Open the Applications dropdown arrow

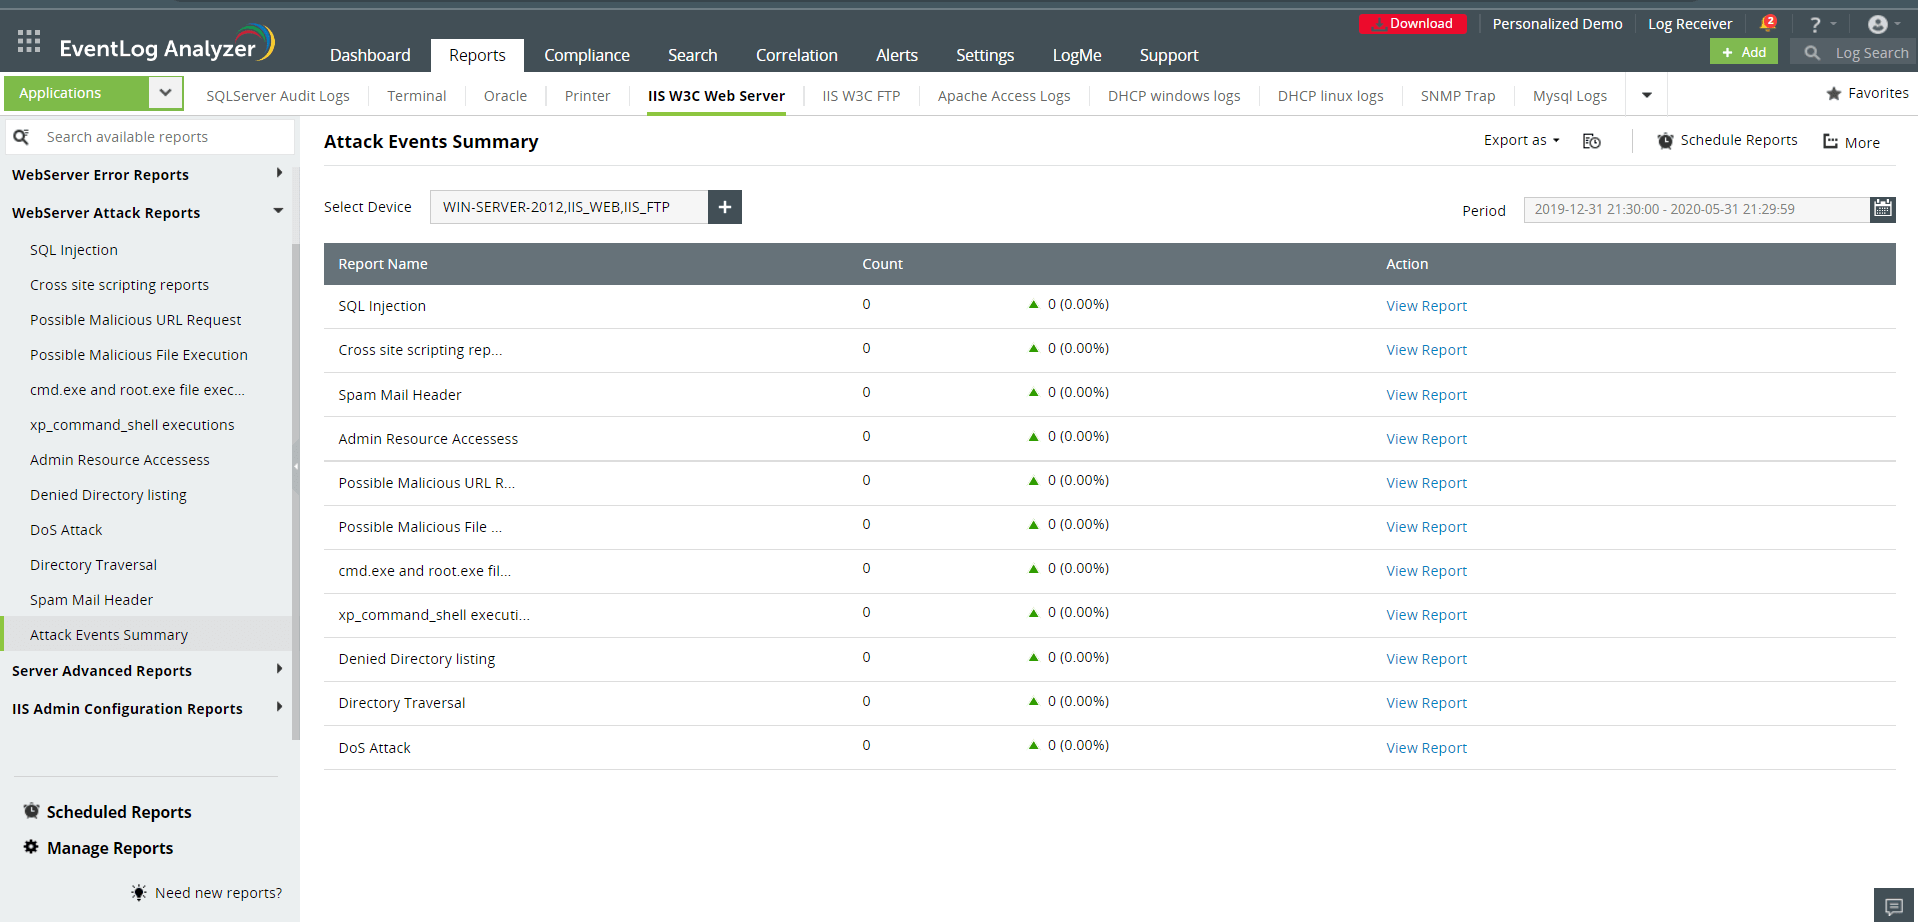pos(165,93)
